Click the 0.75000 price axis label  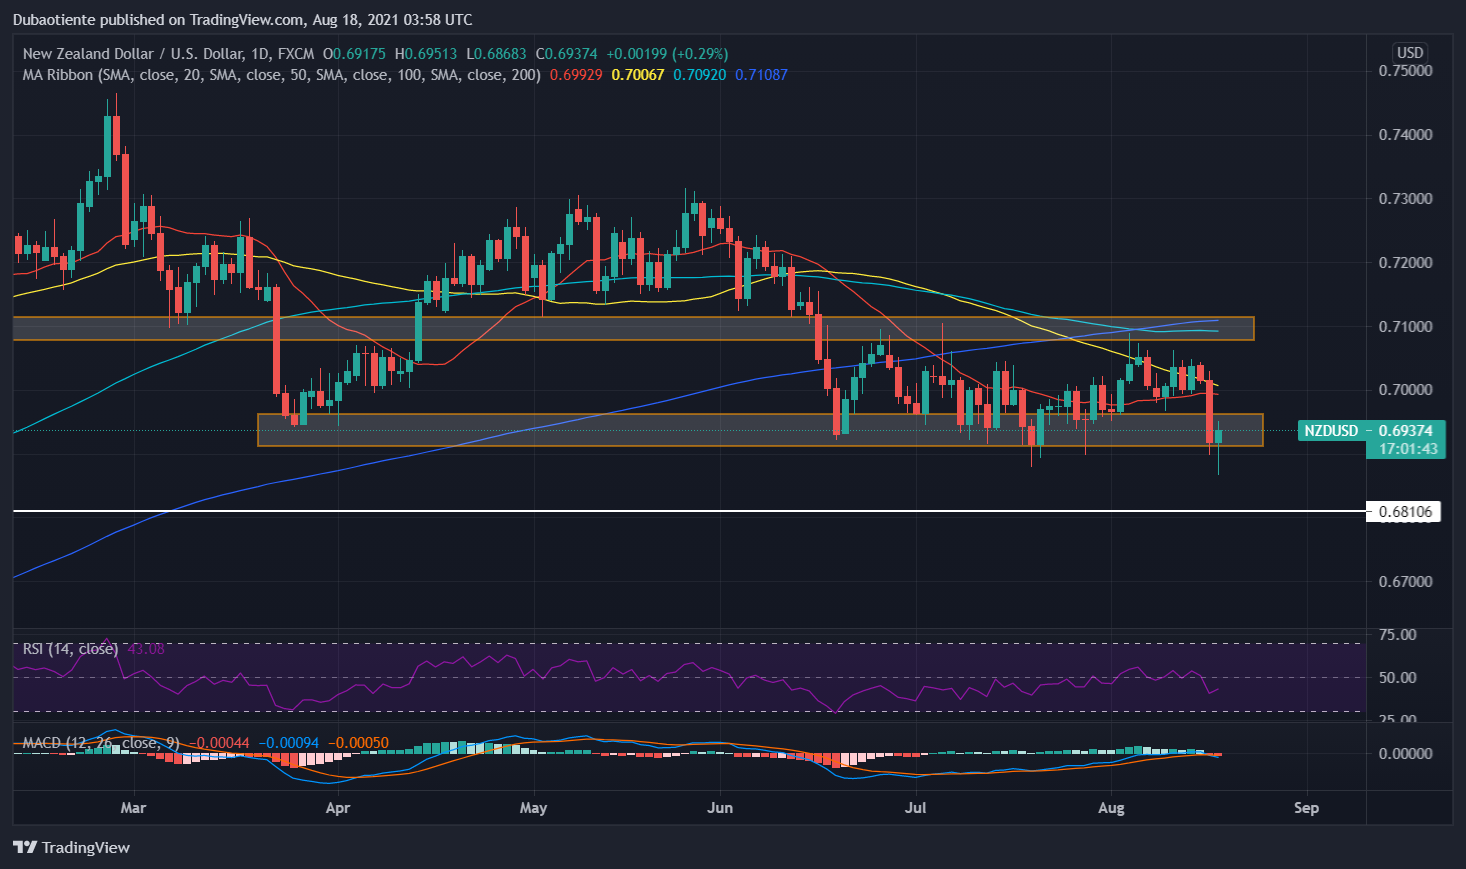pyautogui.click(x=1405, y=71)
